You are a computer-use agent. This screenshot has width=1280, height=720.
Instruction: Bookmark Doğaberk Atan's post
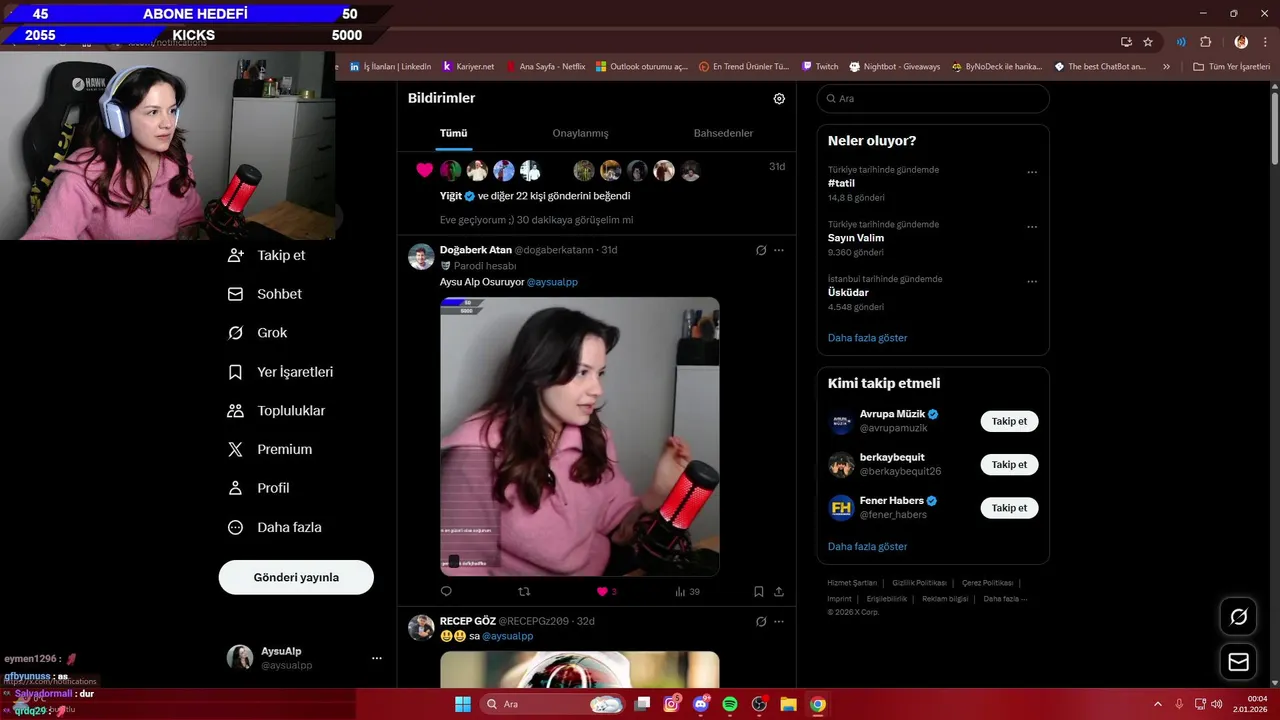(759, 592)
